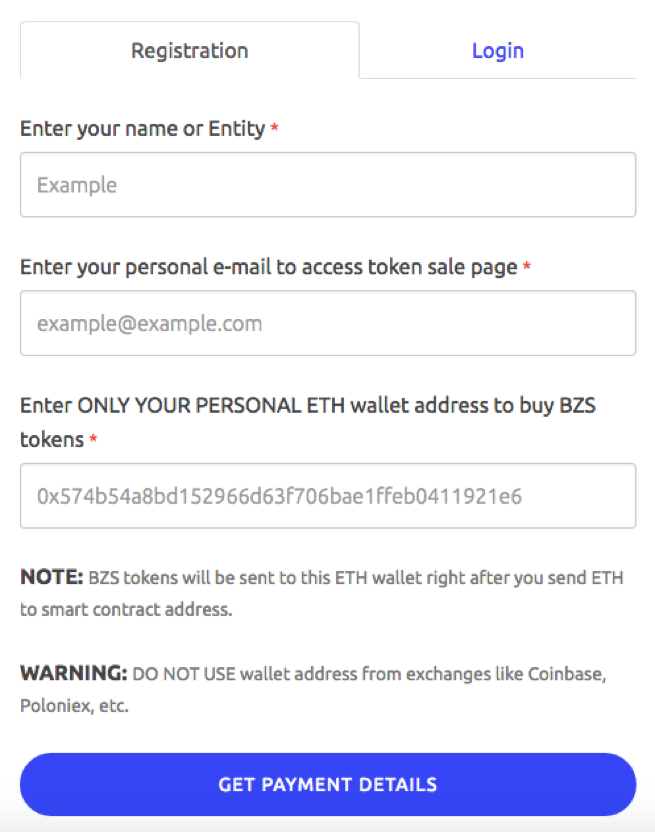This screenshot has width=655, height=832.
Task: Click the personal e-mail field label
Action: coord(268,267)
